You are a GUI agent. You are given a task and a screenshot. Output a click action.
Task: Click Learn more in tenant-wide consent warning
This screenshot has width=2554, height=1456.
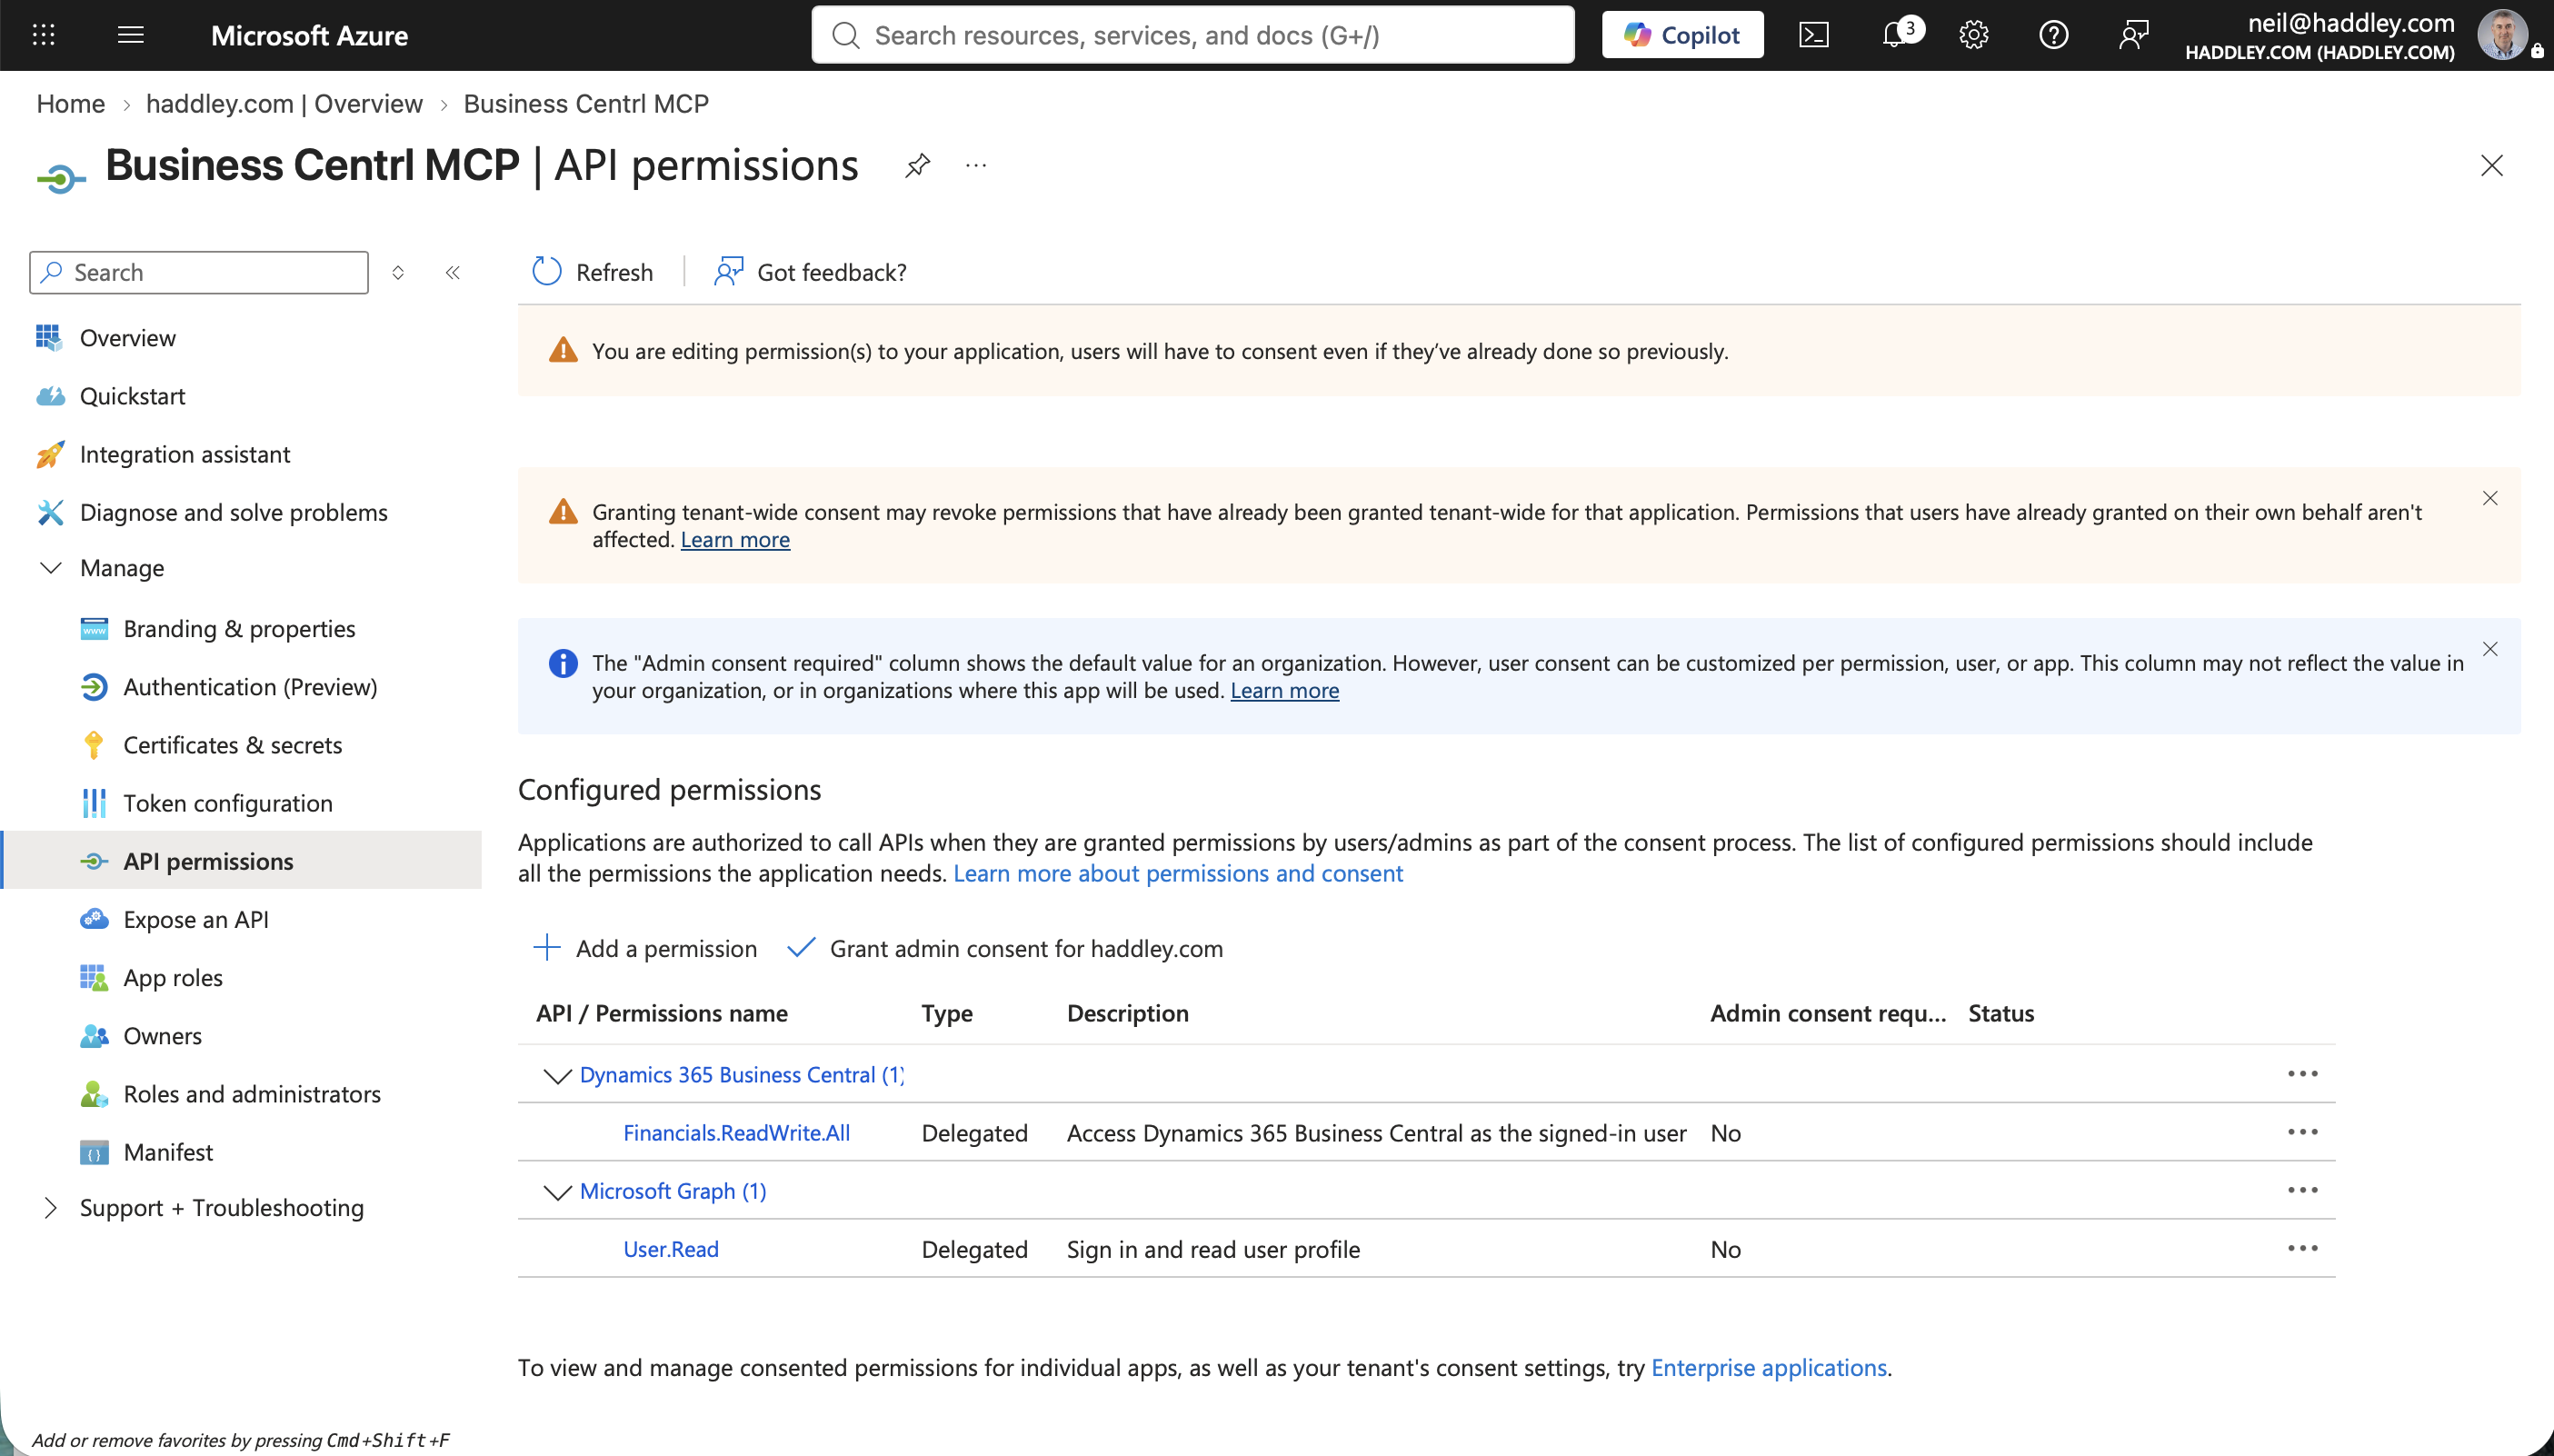tap(735, 539)
